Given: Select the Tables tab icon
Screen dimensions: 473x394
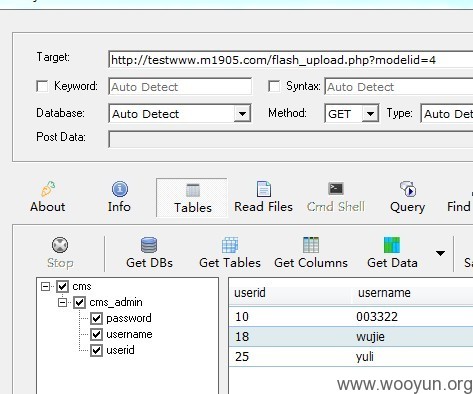Looking at the screenshot, I should tap(193, 190).
